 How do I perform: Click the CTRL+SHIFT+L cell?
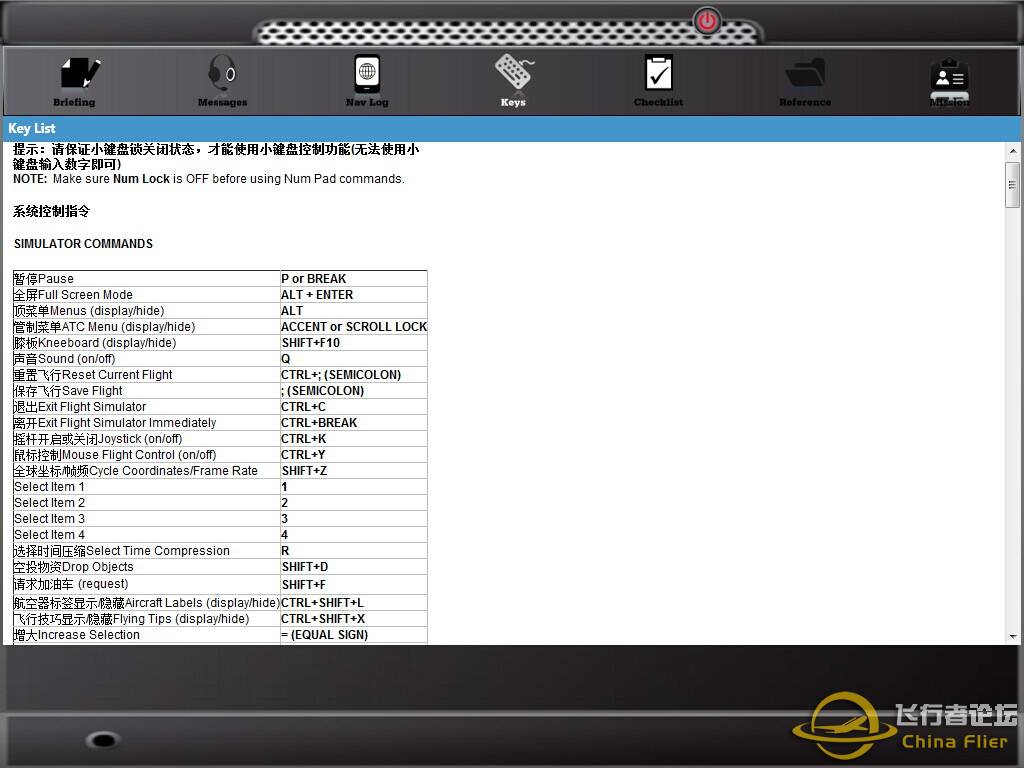[x=354, y=603]
